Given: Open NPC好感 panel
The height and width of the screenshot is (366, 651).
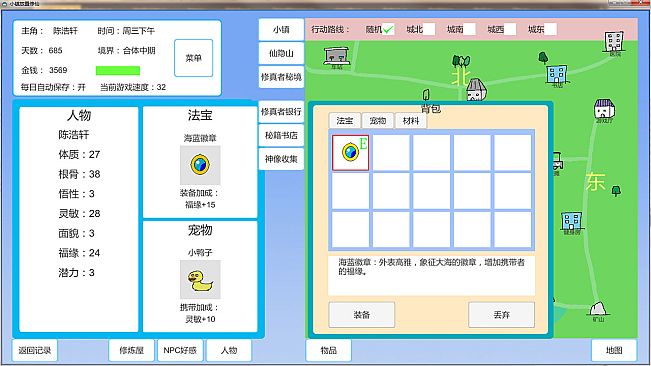Looking at the screenshot, I should [x=180, y=350].
